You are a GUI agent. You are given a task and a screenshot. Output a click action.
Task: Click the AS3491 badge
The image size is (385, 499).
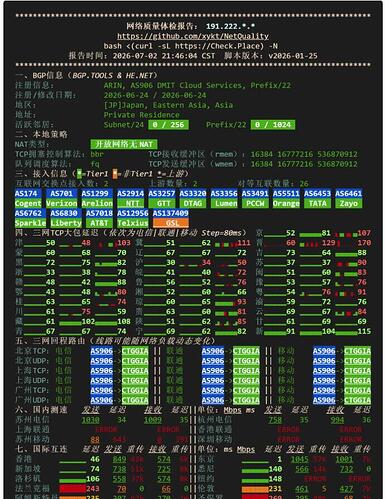(x=255, y=194)
